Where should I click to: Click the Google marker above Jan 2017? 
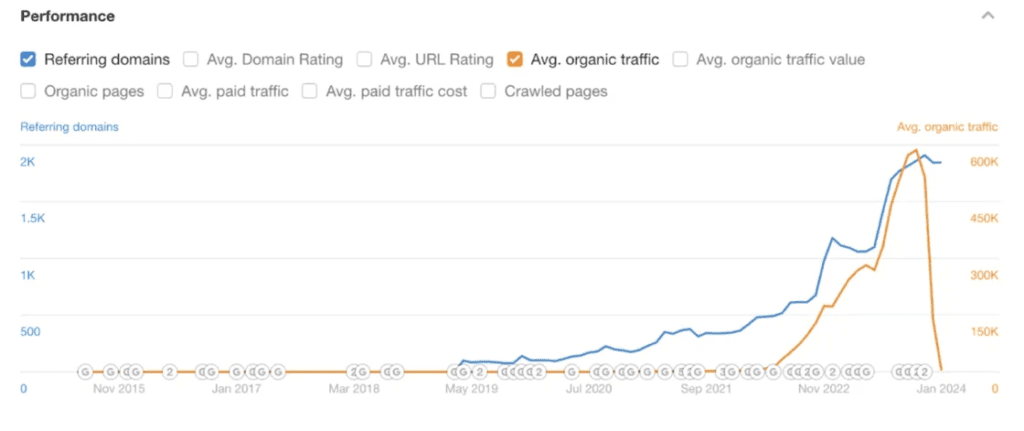tap(238, 372)
